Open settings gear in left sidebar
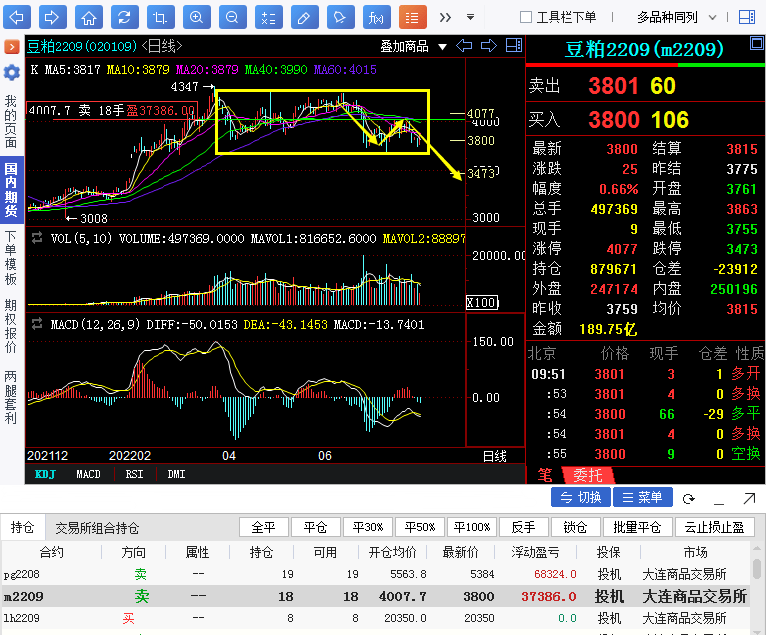 point(11,72)
